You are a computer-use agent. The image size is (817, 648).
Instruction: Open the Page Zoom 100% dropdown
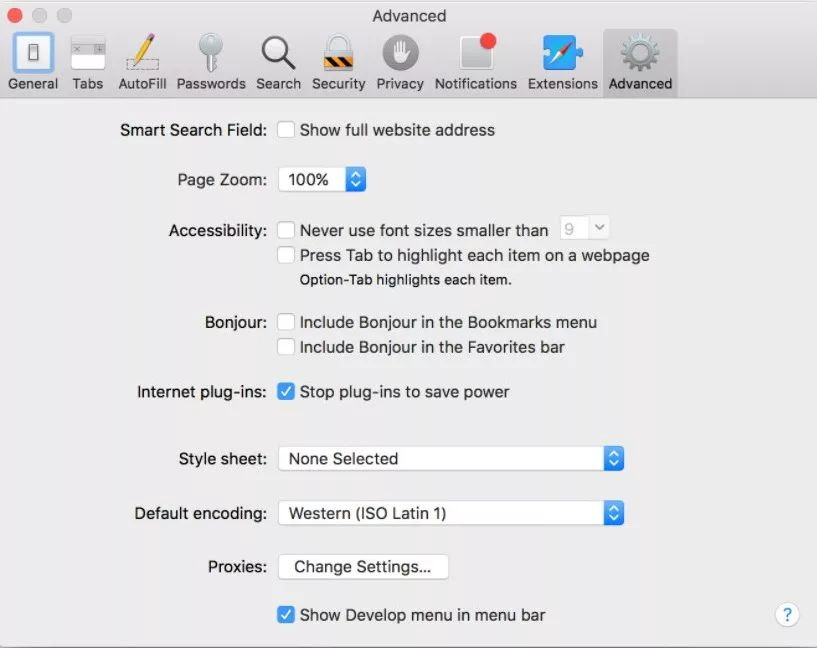[322, 180]
